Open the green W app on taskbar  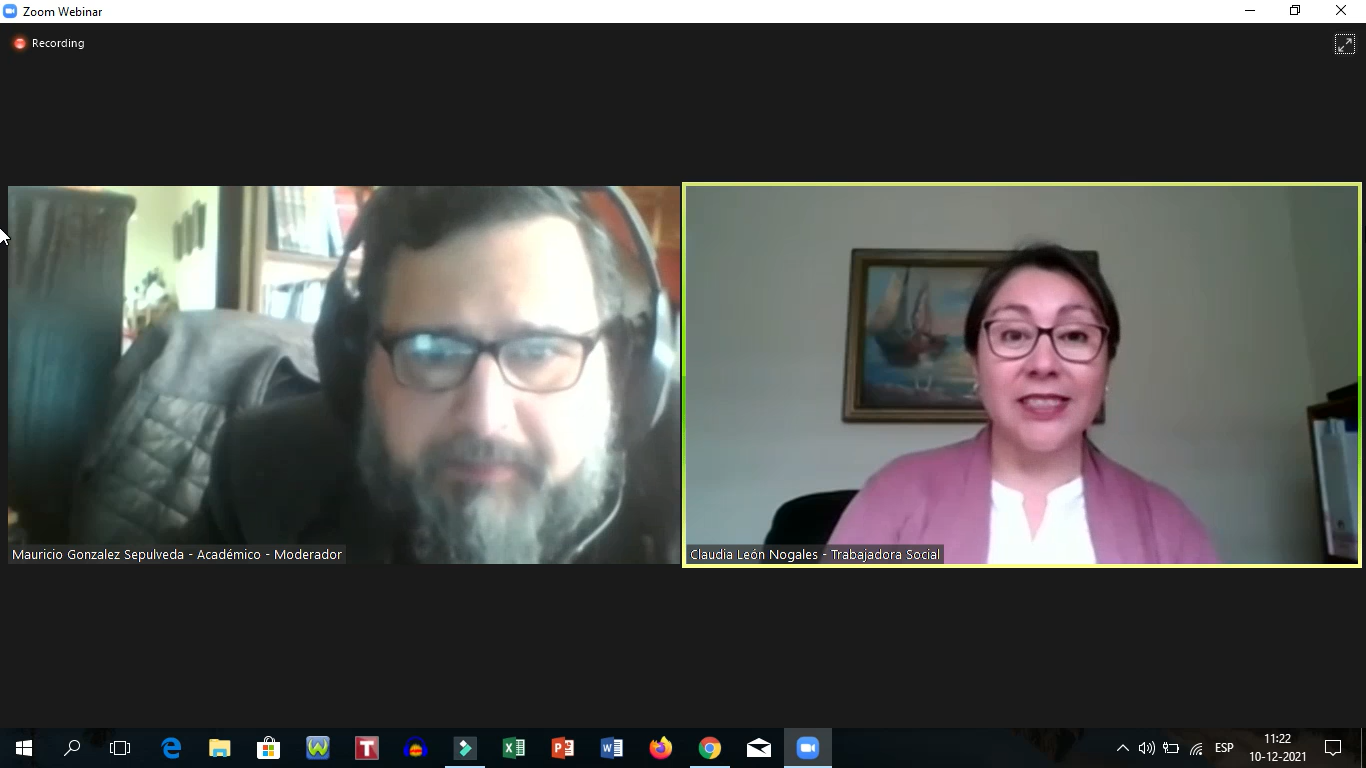318,748
